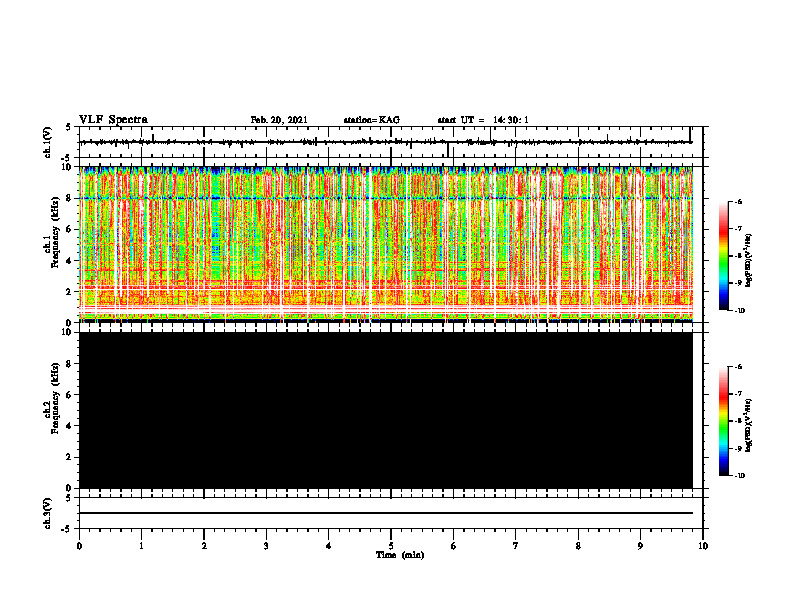Click the ch.3(V) axis label
Image resolution: width=792 pixels, height=612 pixels.
click(48, 514)
